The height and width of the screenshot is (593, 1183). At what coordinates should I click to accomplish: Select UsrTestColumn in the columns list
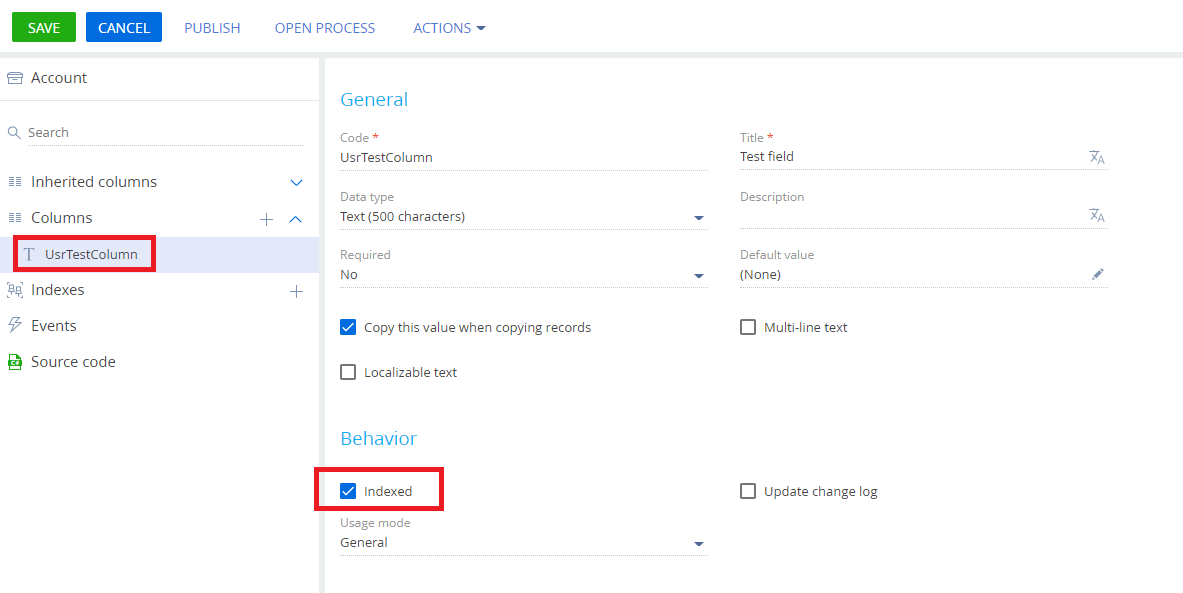click(x=91, y=254)
